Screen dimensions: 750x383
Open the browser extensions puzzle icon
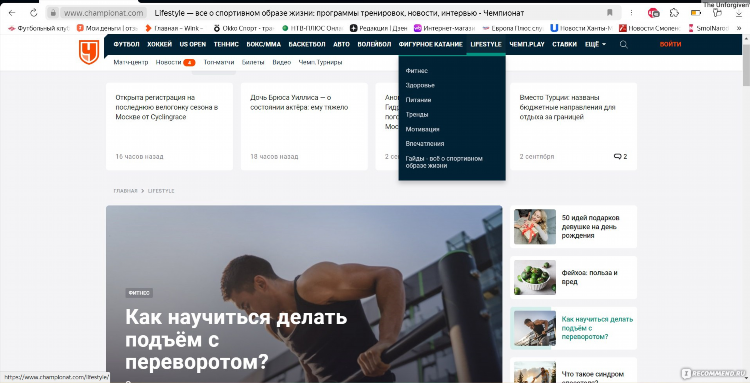[674, 13]
